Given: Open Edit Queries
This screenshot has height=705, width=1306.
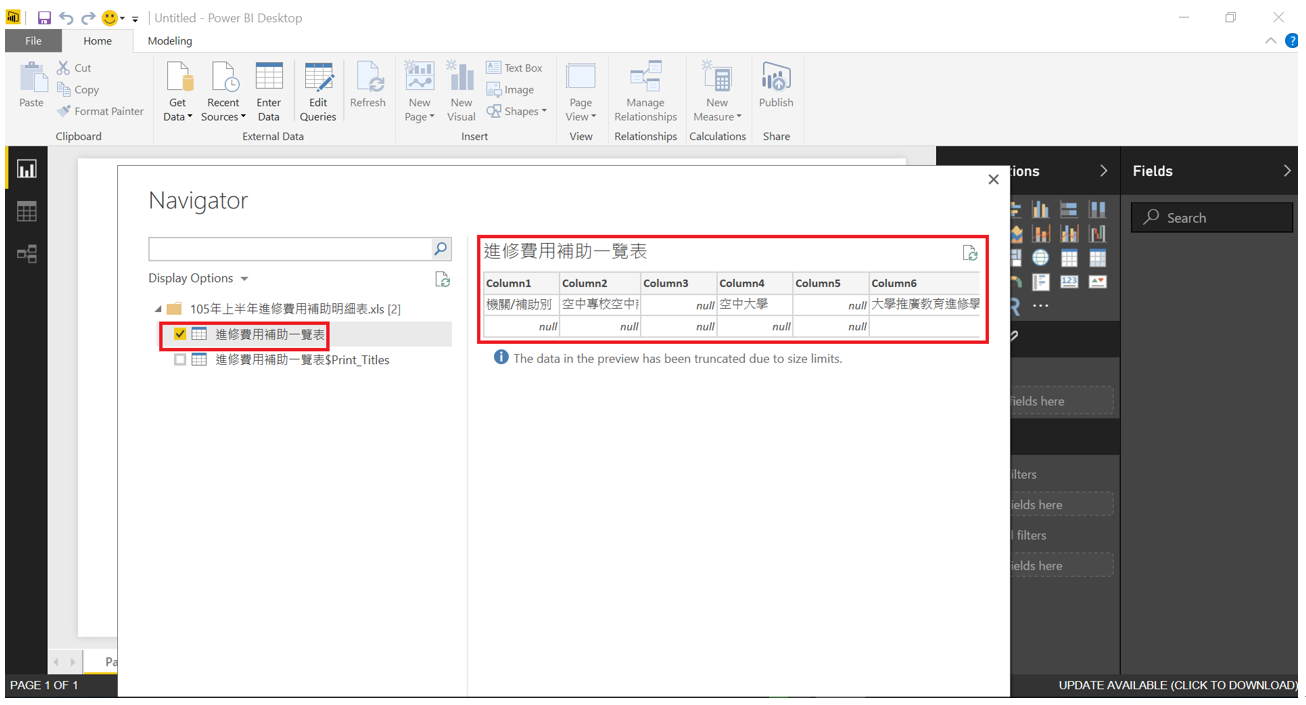Looking at the screenshot, I should [318, 91].
